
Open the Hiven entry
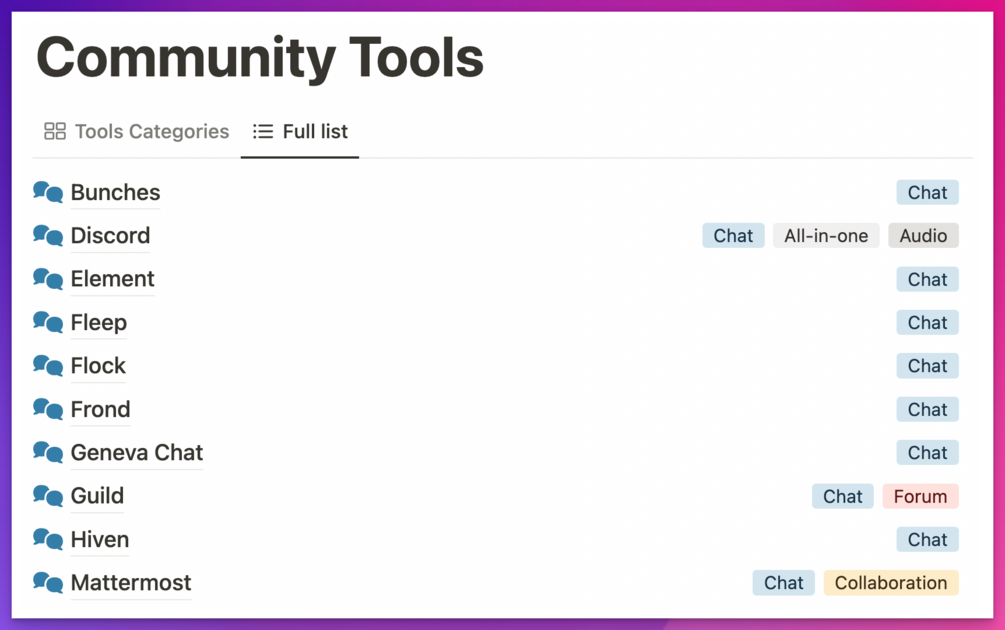[100, 539]
